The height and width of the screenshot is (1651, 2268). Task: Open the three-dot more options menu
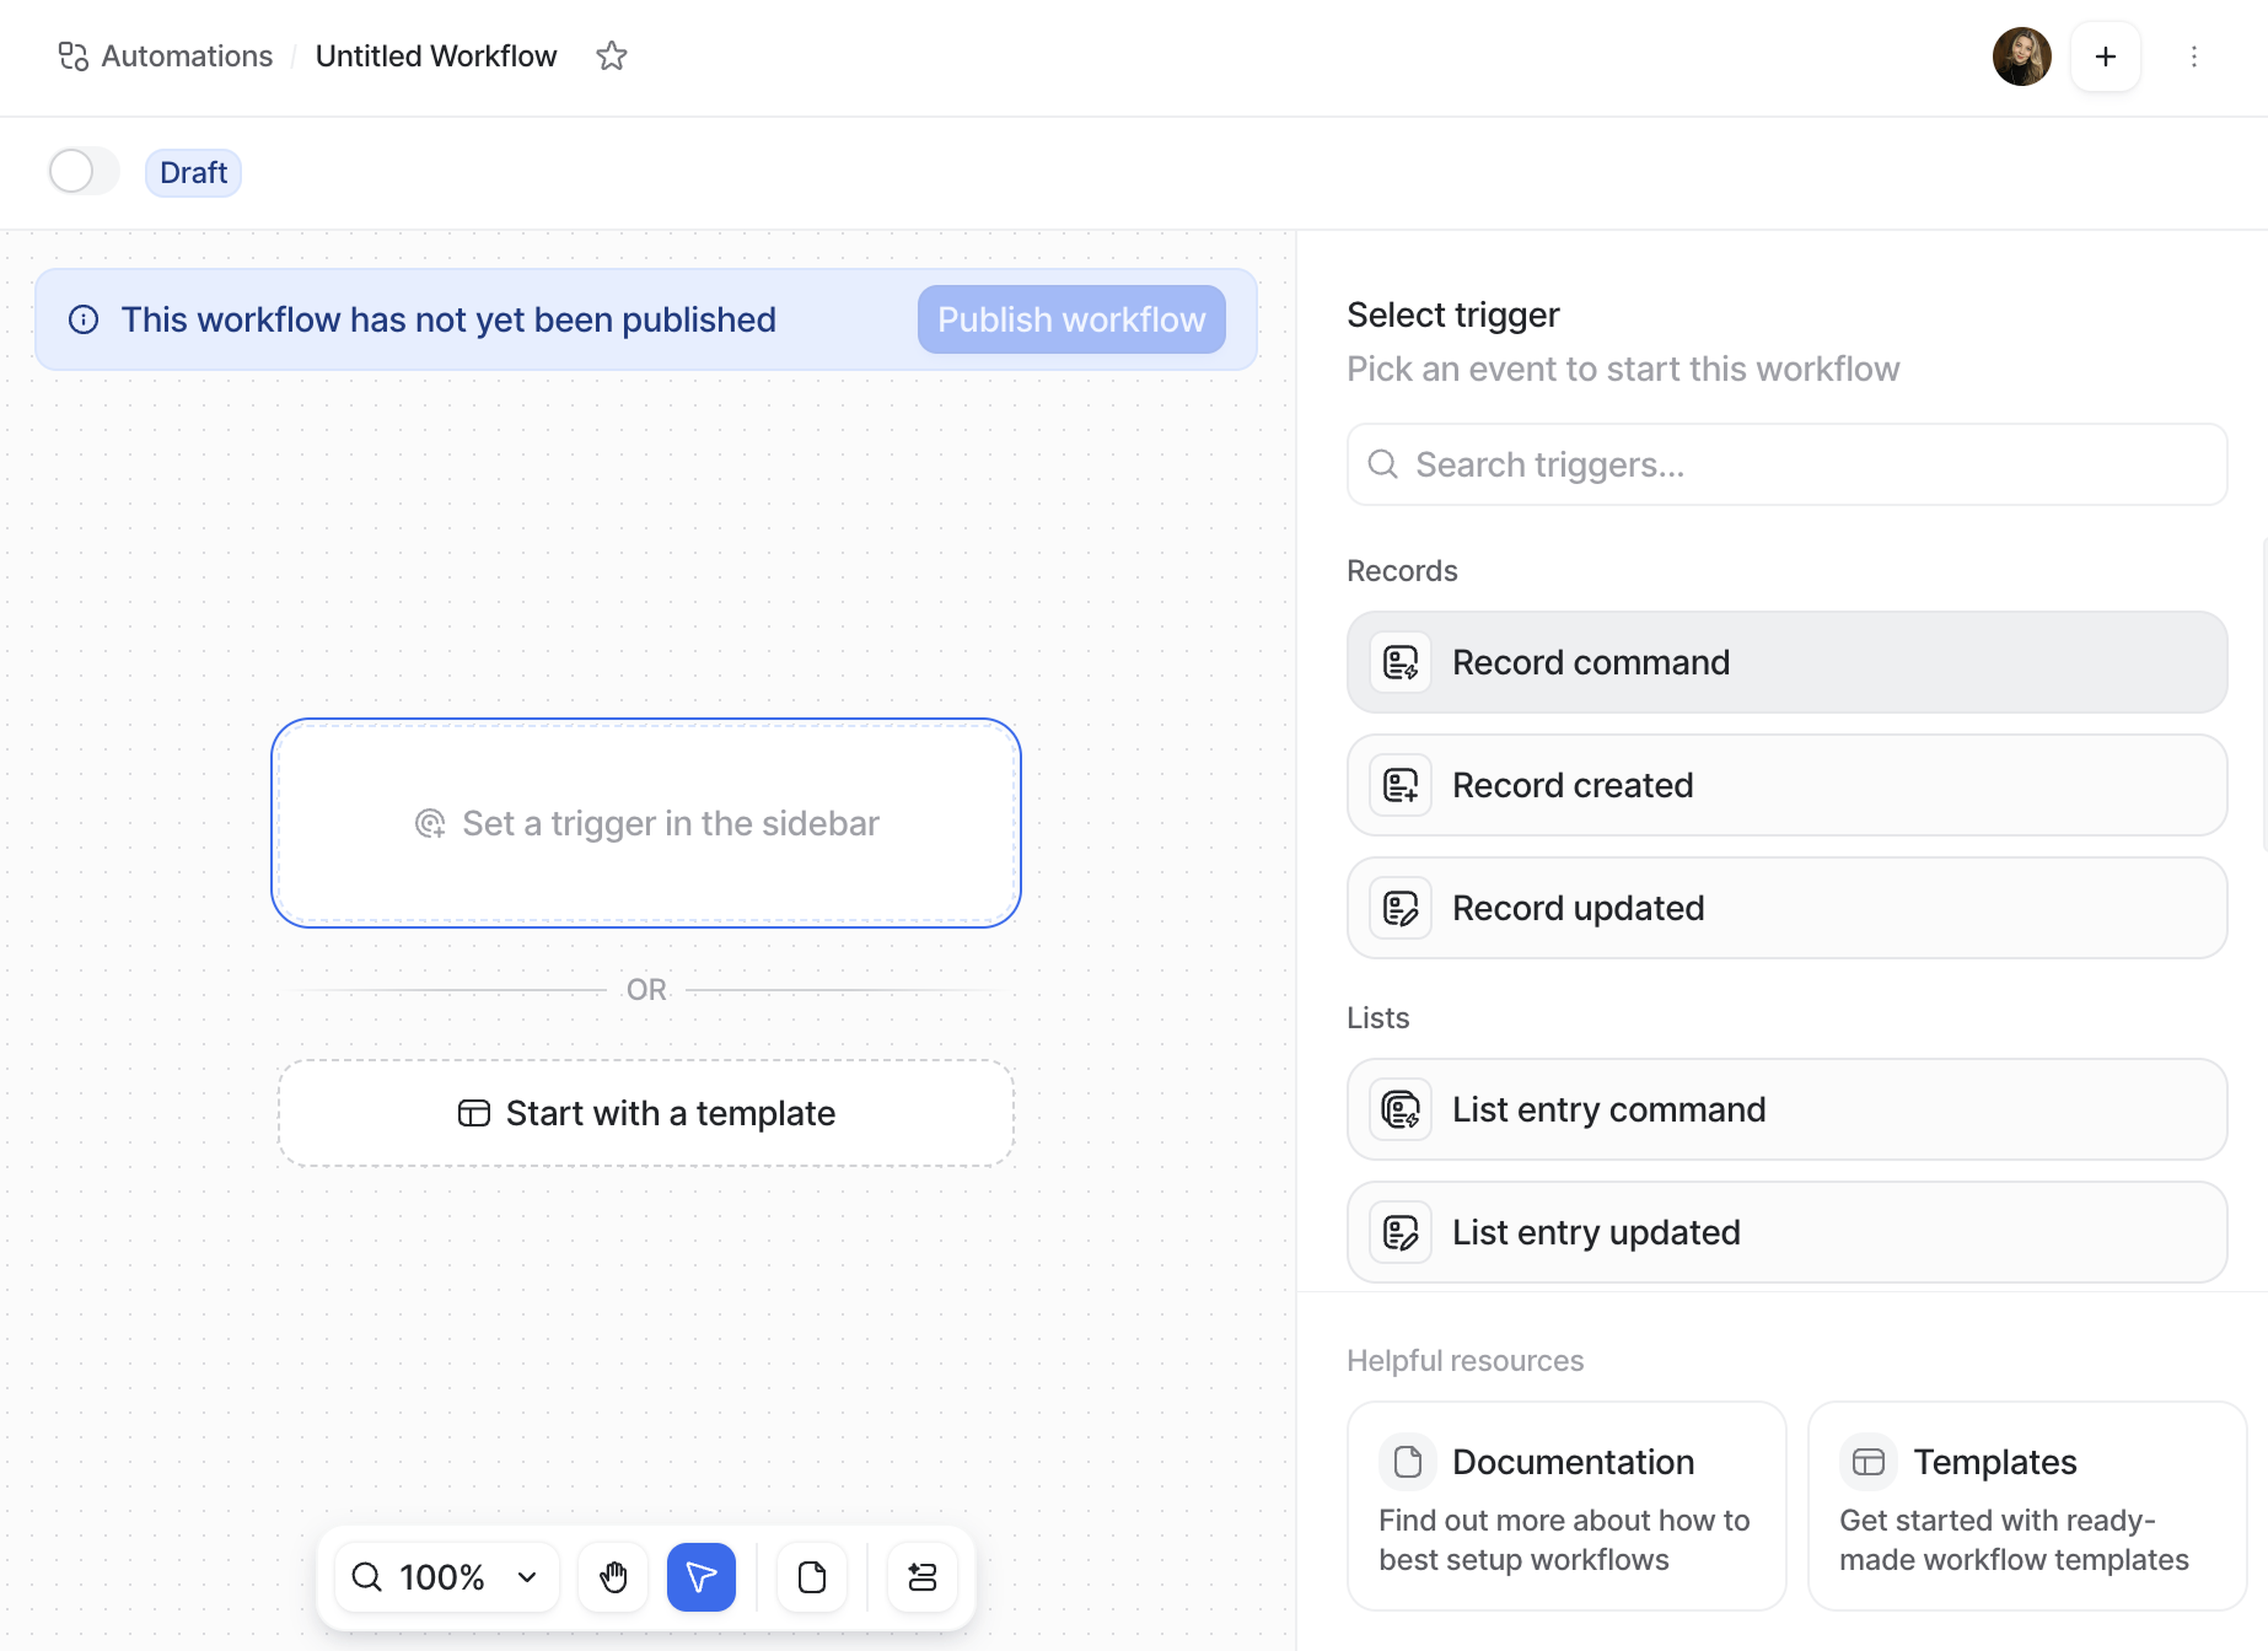pyautogui.click(x=2193, y=56)
